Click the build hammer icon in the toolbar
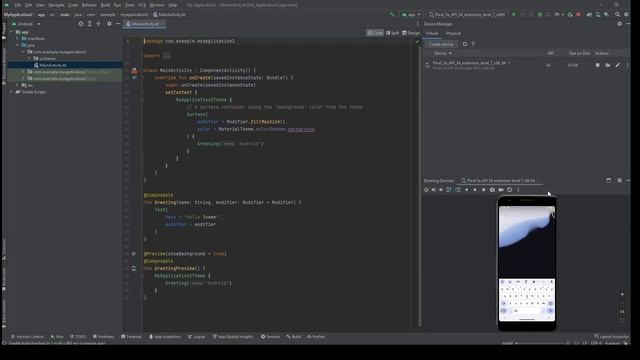Screen dimensions: 640x360 [x=392, y=14]
